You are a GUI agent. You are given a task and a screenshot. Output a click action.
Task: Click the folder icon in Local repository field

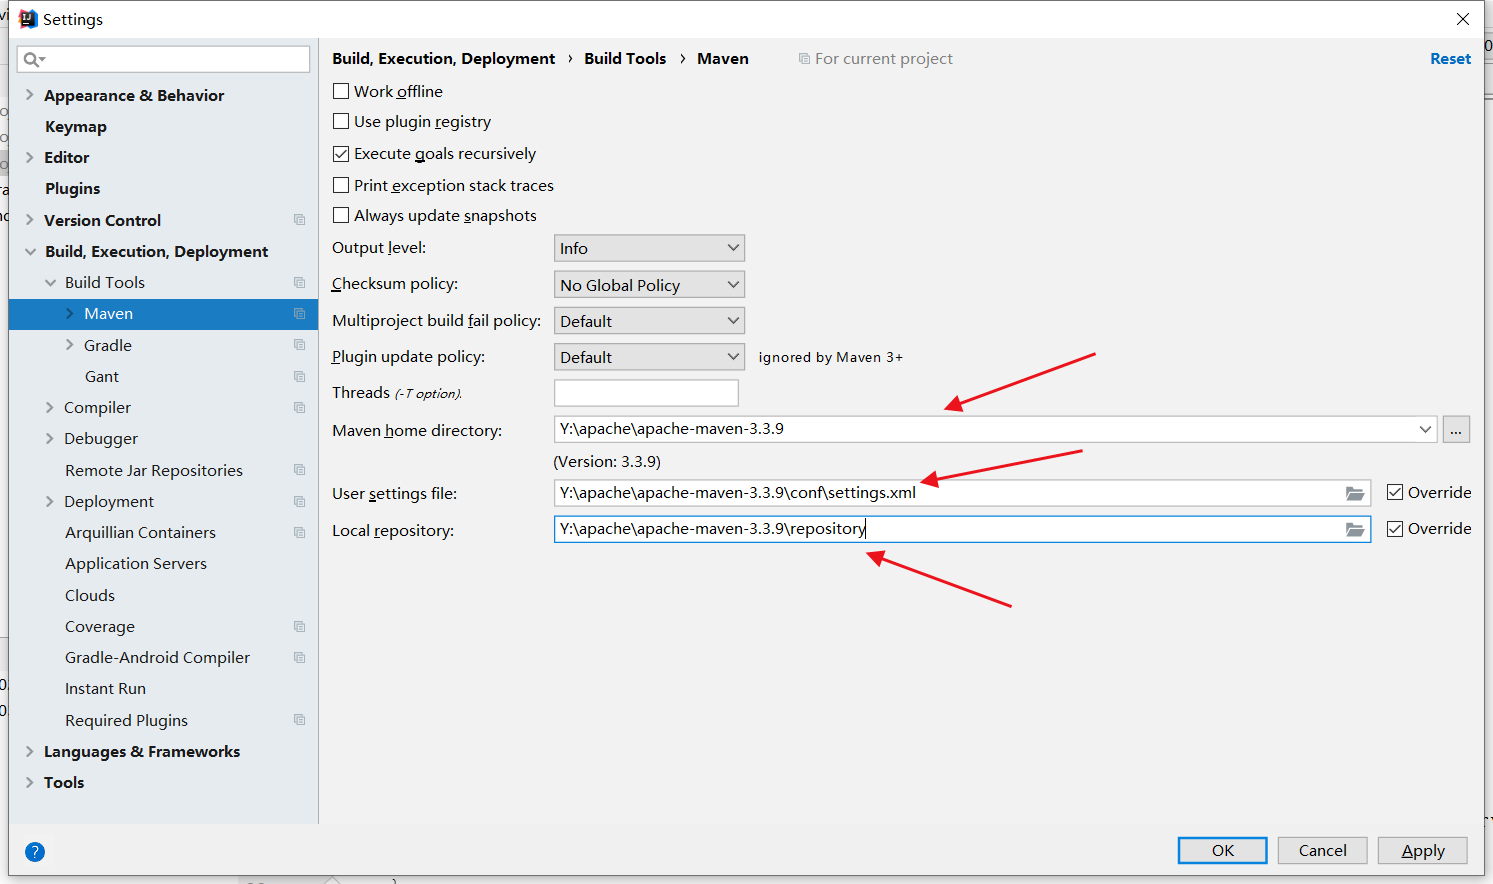pyautogui.click(x=1355, y=529)
